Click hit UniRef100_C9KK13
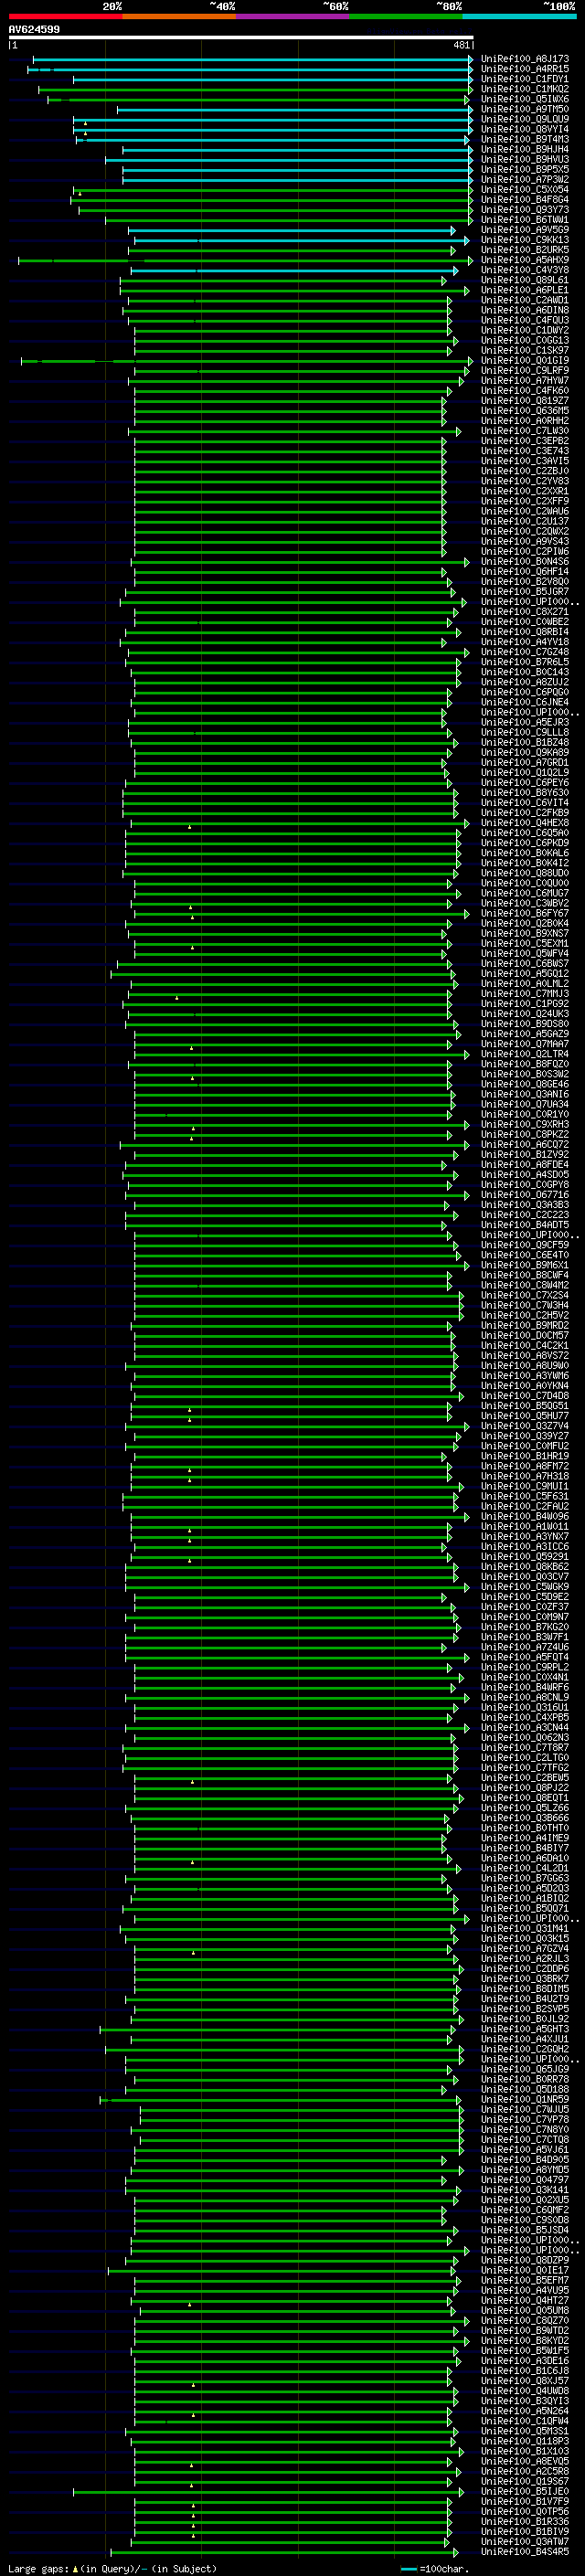This screenshot has height=2576, width=585. pos(525,240)
